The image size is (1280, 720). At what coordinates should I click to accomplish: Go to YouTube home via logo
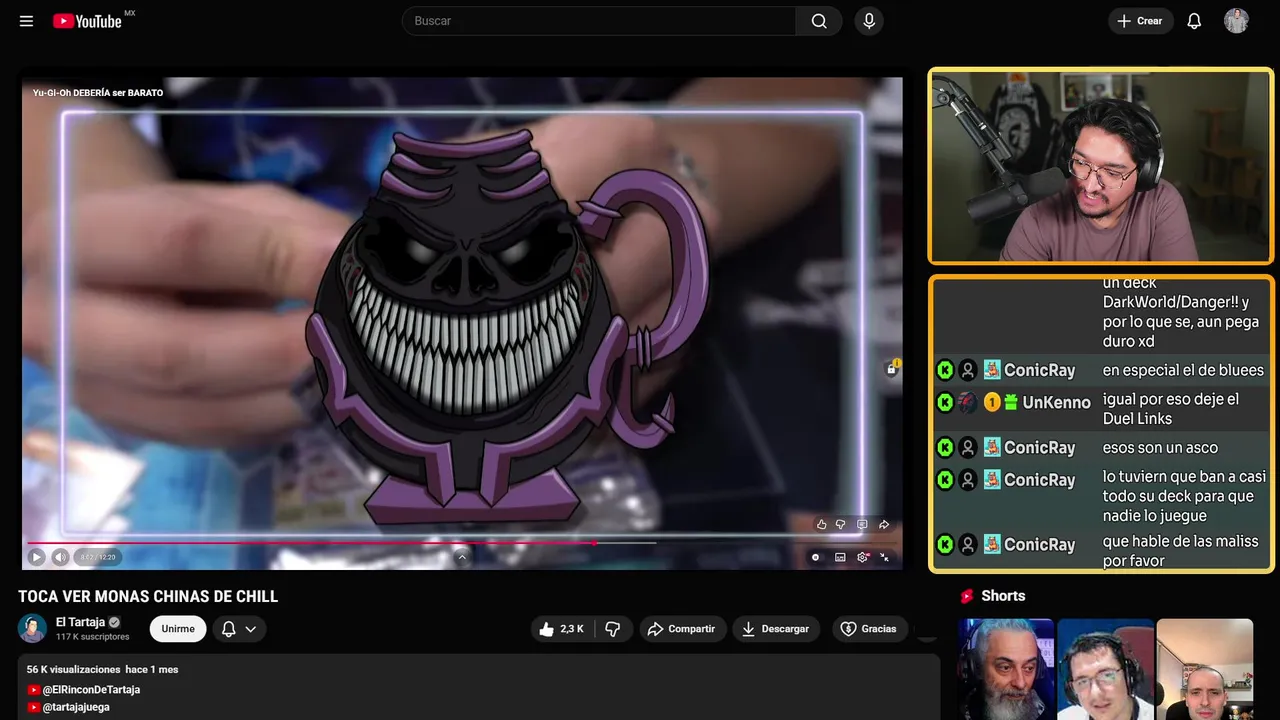[87, 21]
